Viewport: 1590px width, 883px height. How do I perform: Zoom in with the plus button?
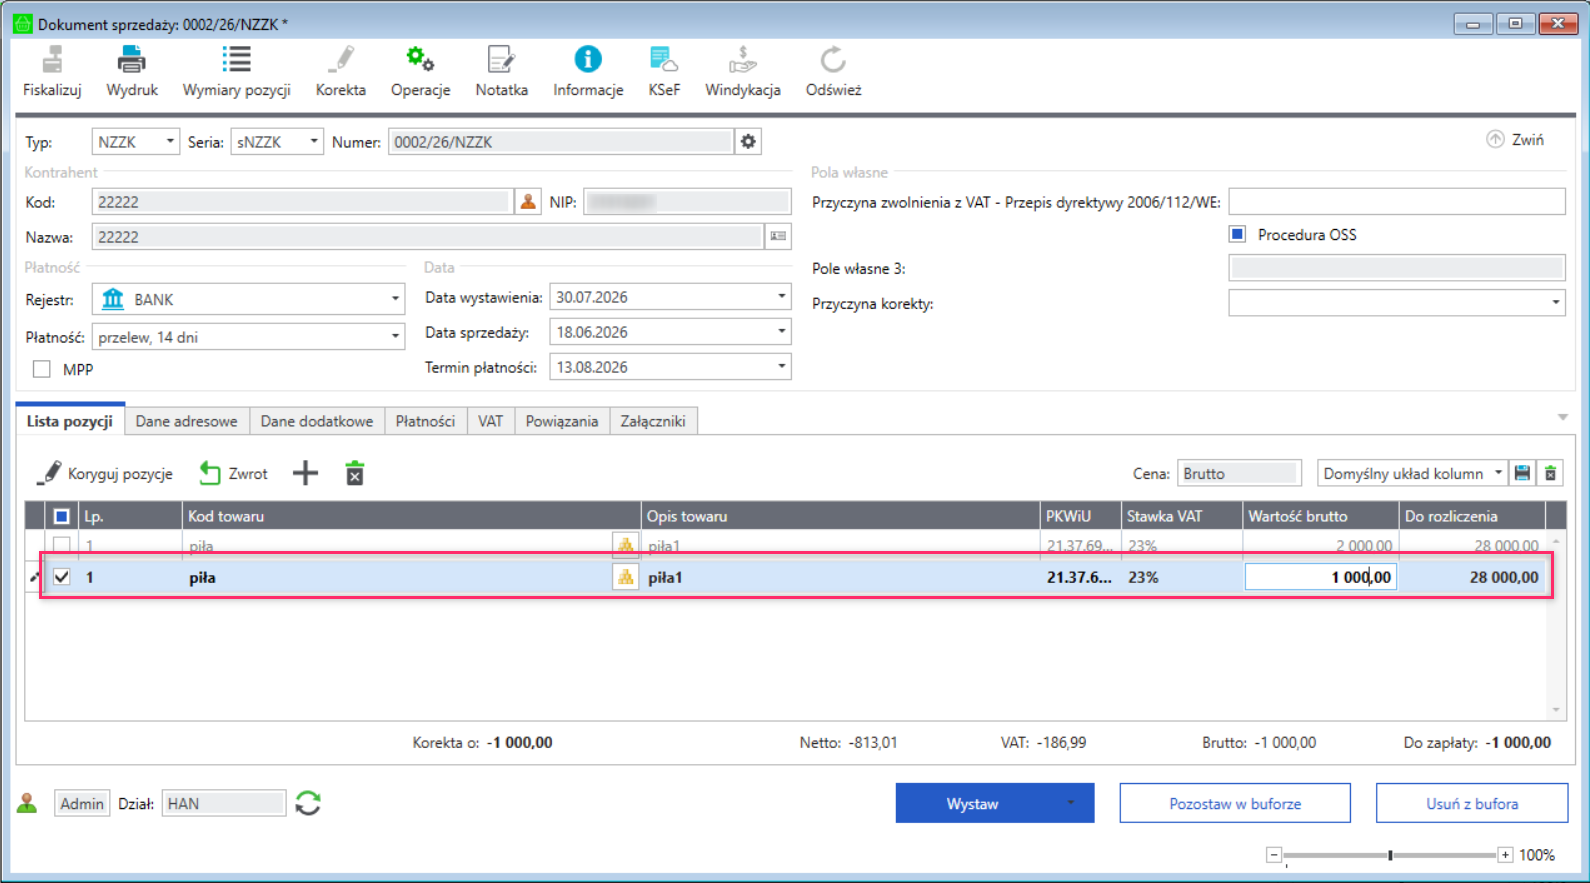click(x=1505, y=855)
